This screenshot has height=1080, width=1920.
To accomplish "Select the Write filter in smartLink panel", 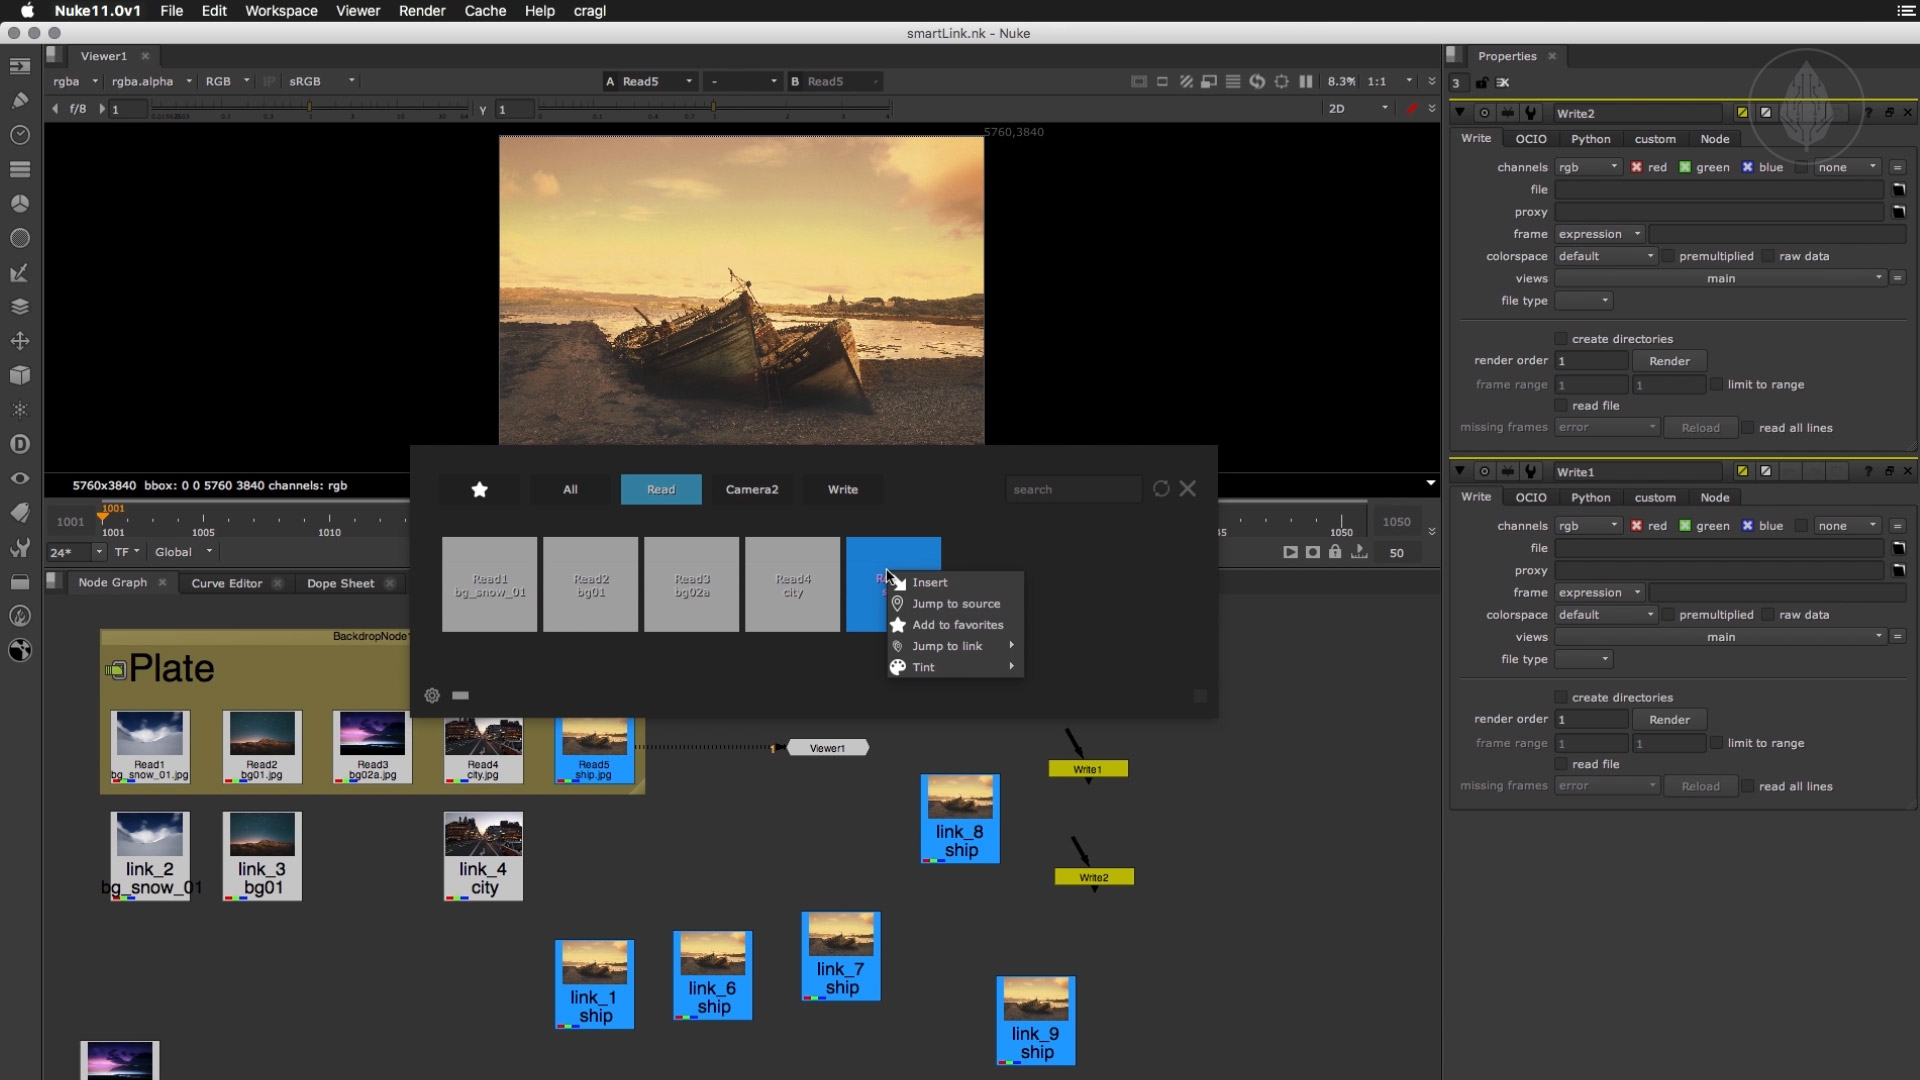I will click(843, 489).
